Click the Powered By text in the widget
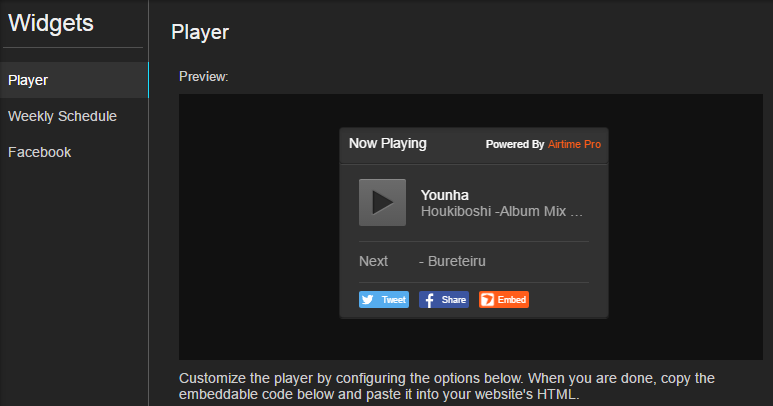 [514, 144]
